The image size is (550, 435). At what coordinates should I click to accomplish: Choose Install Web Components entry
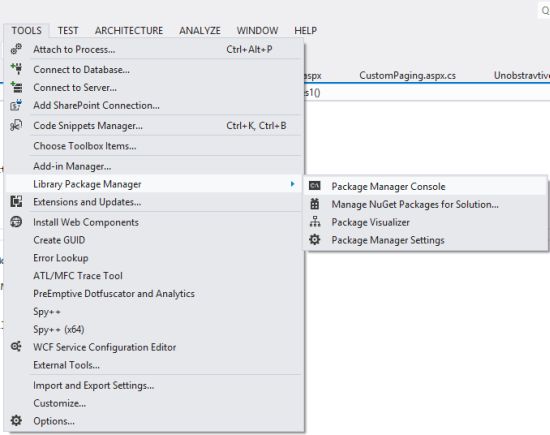[154, 222]
